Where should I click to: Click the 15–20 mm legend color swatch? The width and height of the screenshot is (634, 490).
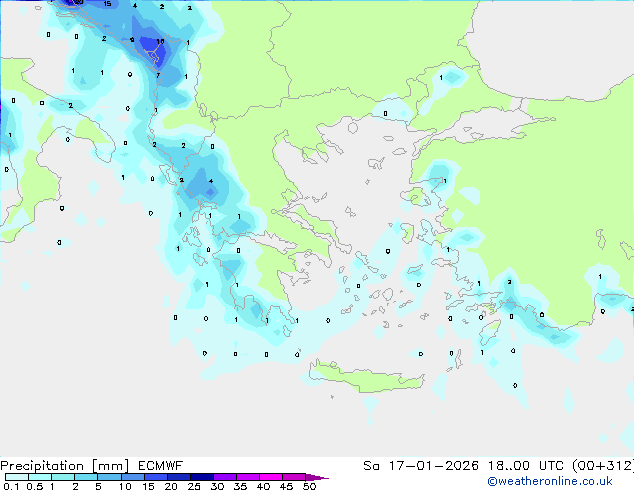coord(155,477)
